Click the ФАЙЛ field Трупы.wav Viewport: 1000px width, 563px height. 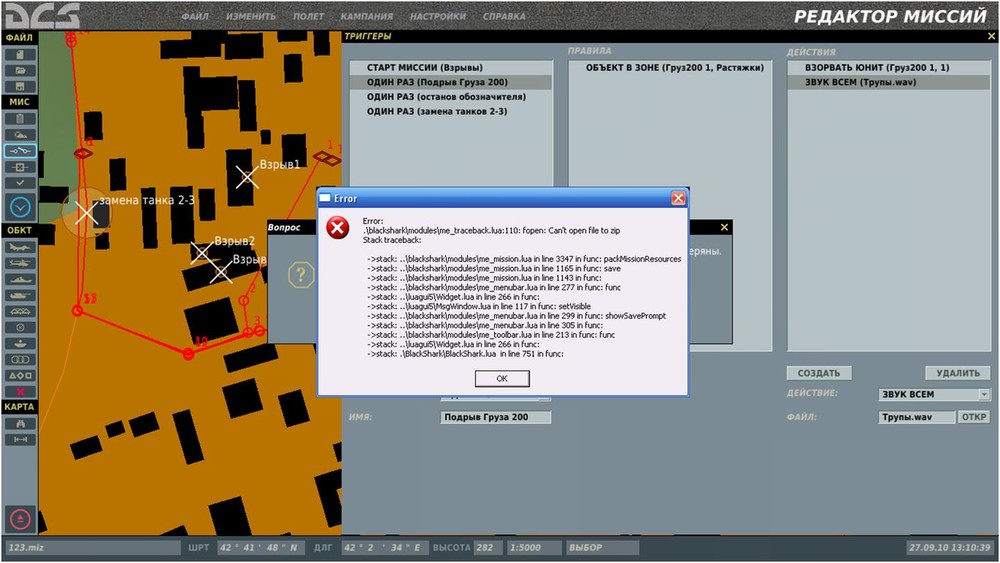916,417
